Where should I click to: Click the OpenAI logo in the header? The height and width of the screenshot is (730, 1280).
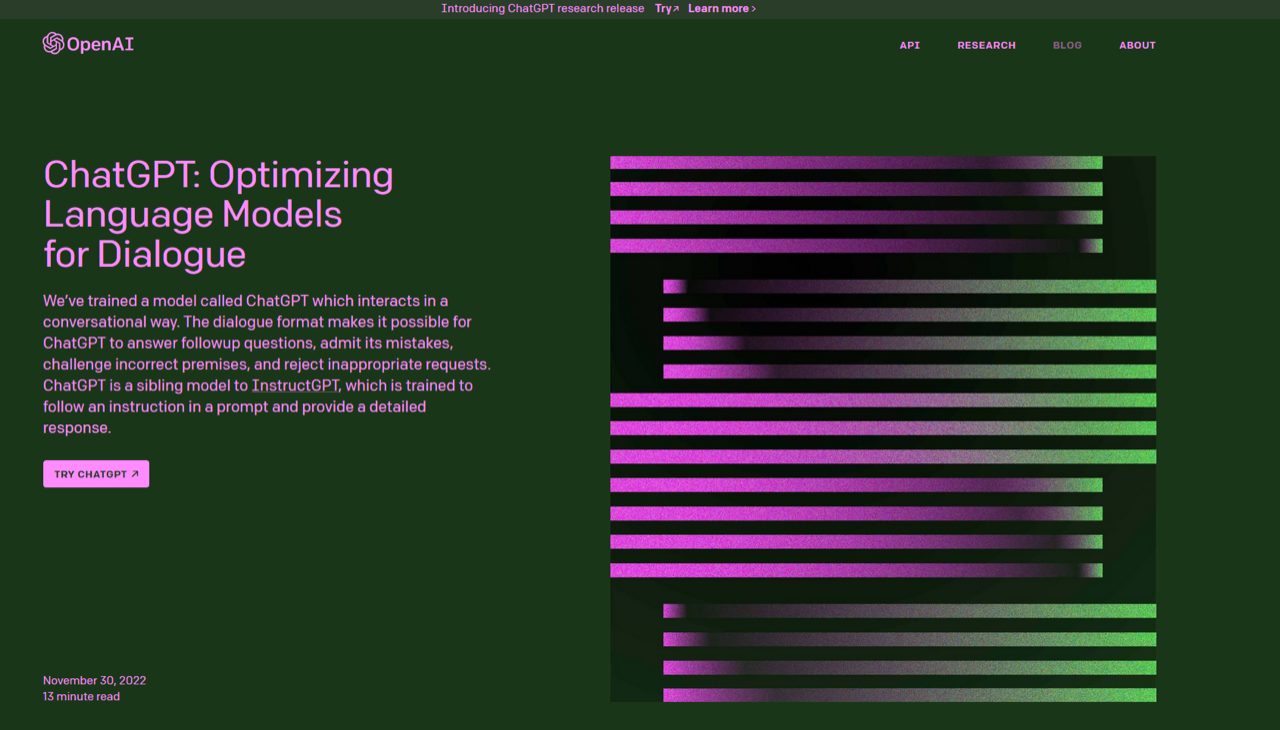click(88, 43)
